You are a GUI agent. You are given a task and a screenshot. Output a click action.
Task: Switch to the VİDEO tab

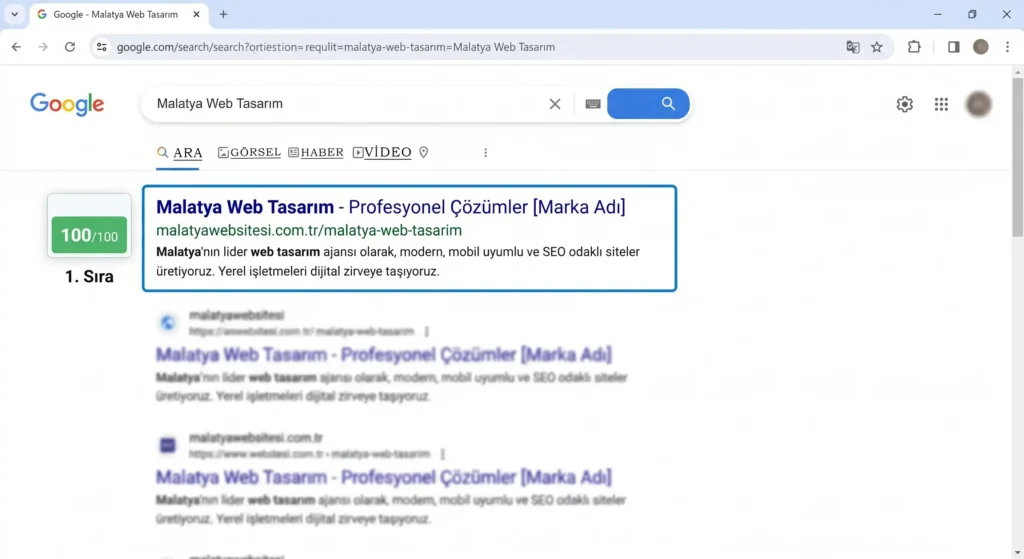(382, 153)
